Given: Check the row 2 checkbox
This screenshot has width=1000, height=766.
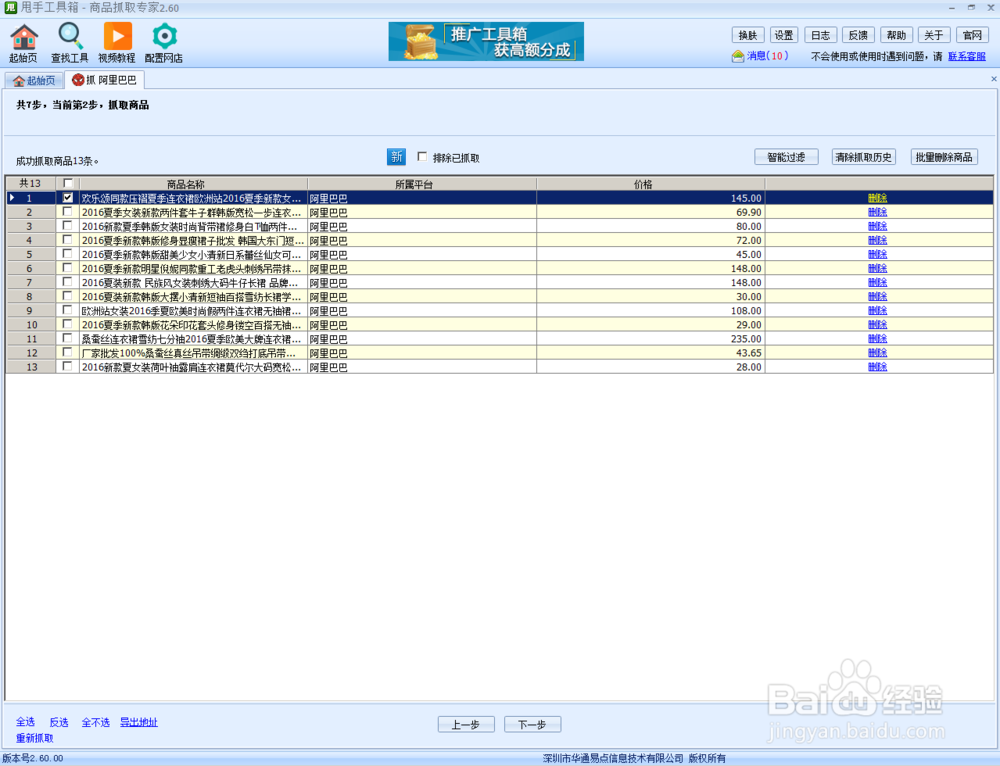Looking at the screenshot, I should coord(68,212).
